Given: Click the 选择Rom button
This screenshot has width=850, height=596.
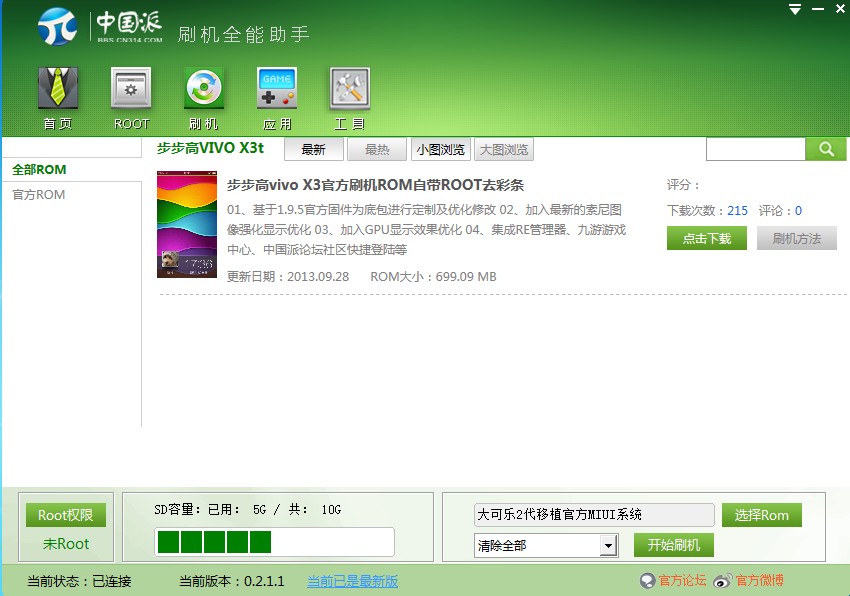Looking at the screenshot, I should click(x=762, y=515).
